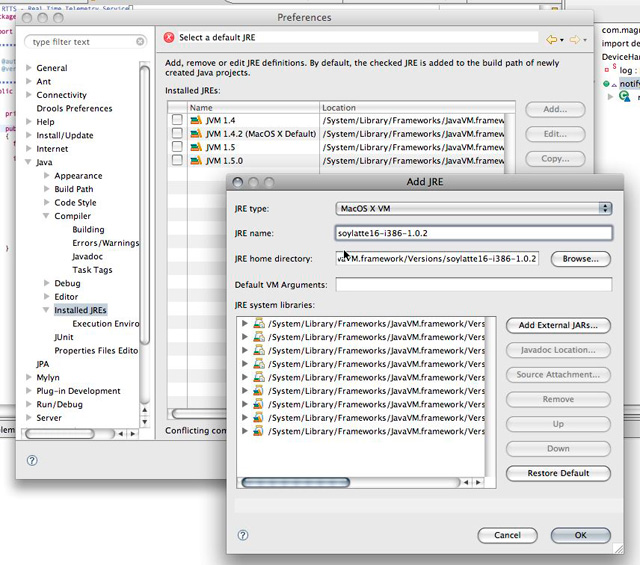Expand the Ant preferences node

click(x=29, y=81)
